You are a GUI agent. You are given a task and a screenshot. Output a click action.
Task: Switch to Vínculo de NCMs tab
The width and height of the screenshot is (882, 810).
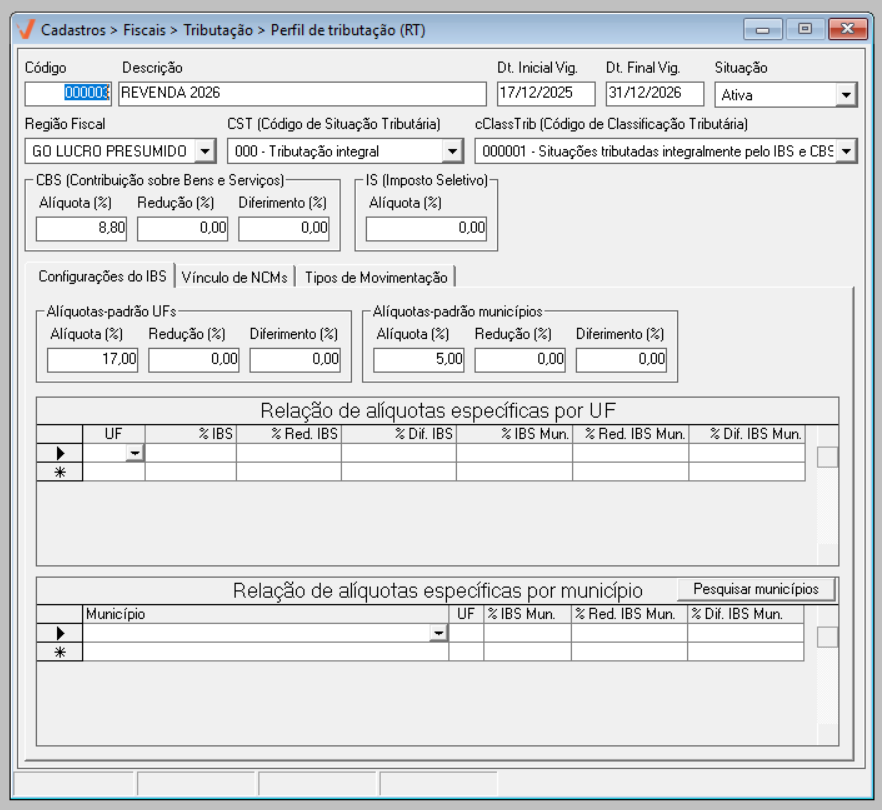(236, 277)
